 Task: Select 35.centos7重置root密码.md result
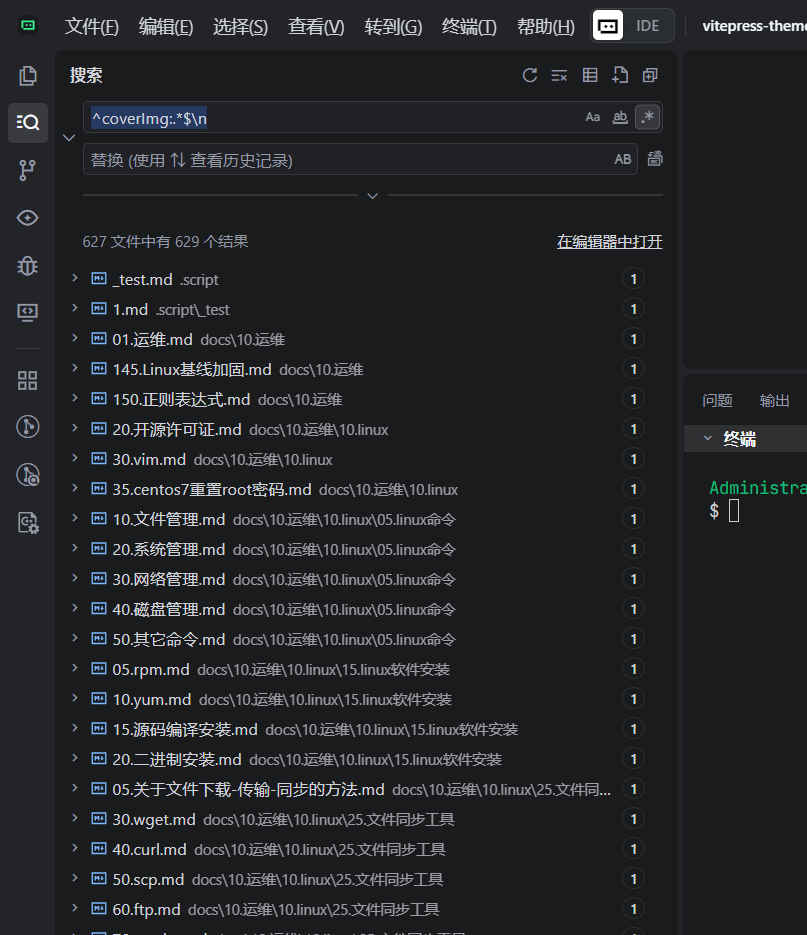358,489
